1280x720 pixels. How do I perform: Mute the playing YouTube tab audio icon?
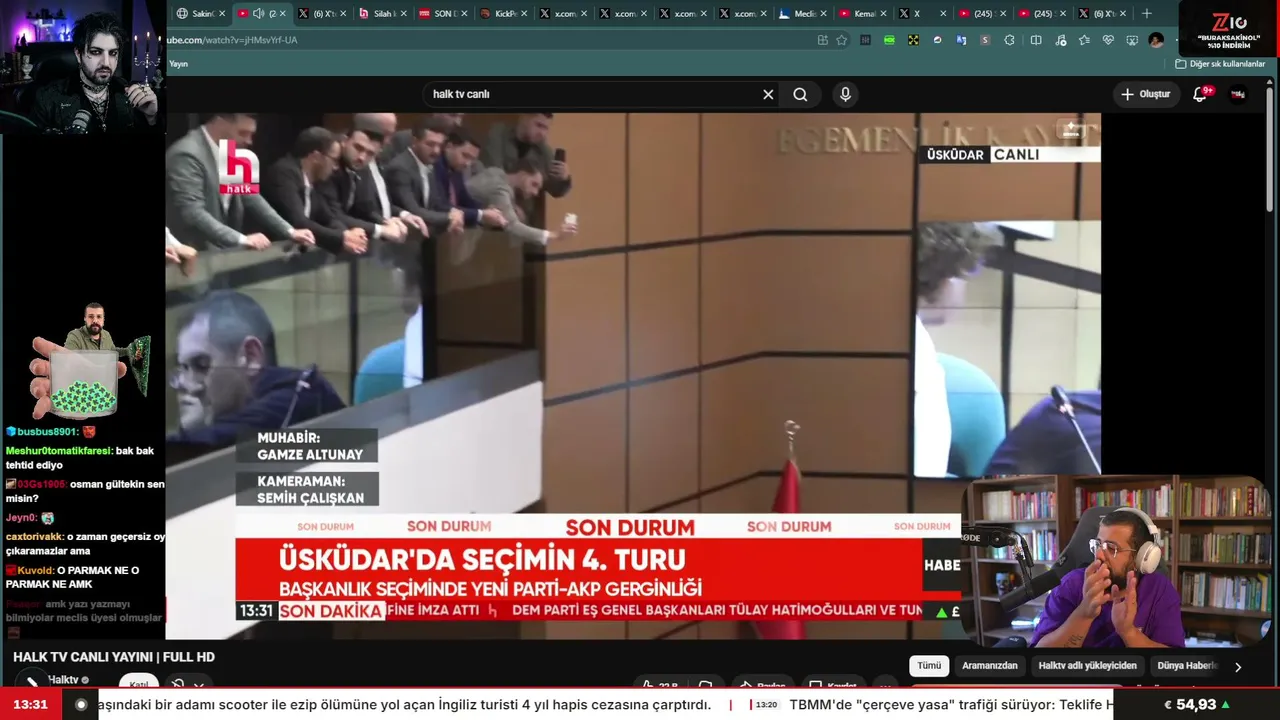tap(259, 14)
